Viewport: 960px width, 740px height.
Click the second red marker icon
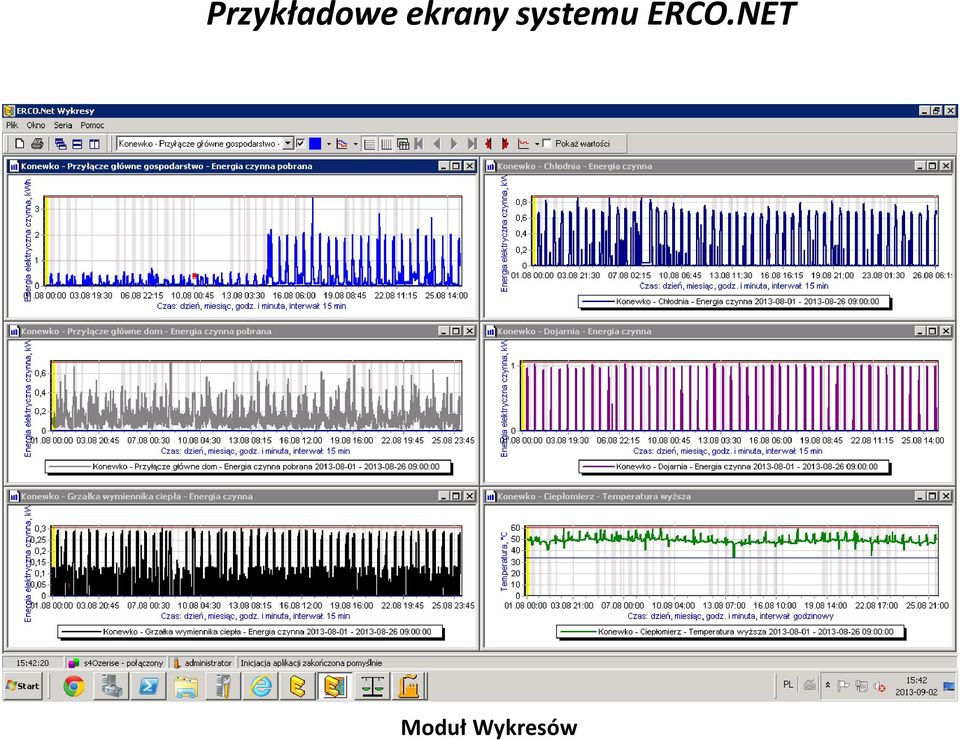[x=506, y=144]
